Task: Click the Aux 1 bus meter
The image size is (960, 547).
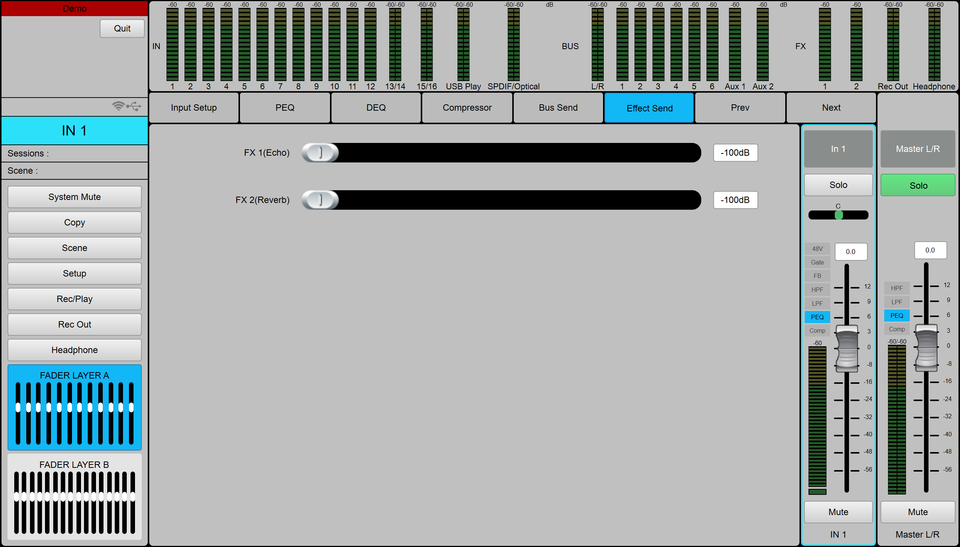Action: pos(735,45)
